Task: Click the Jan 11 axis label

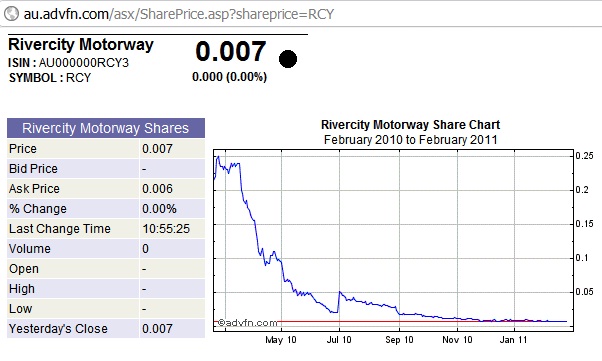Action: tap(513, 340)
